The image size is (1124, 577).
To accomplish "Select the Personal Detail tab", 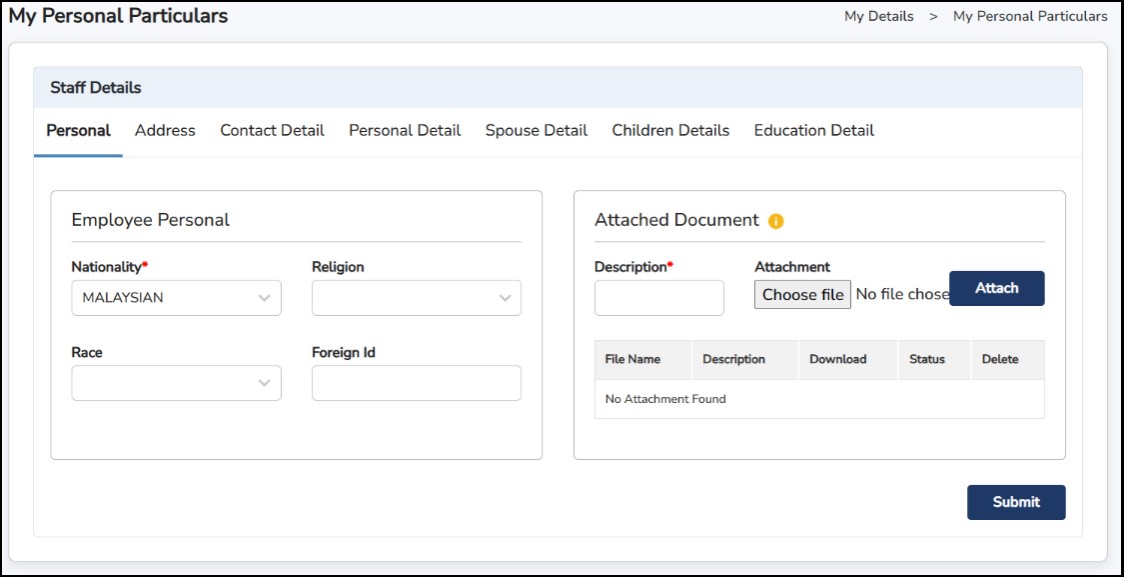I will point(404,131).
